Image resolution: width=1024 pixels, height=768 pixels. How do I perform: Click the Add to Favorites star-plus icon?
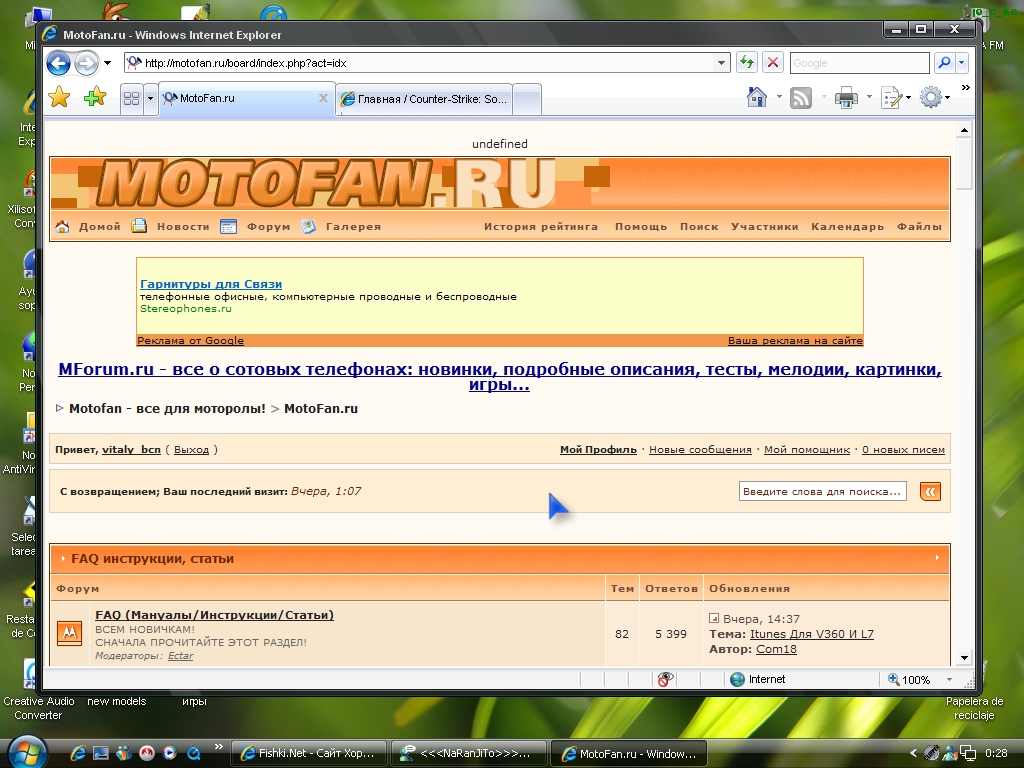pos(95,98)
